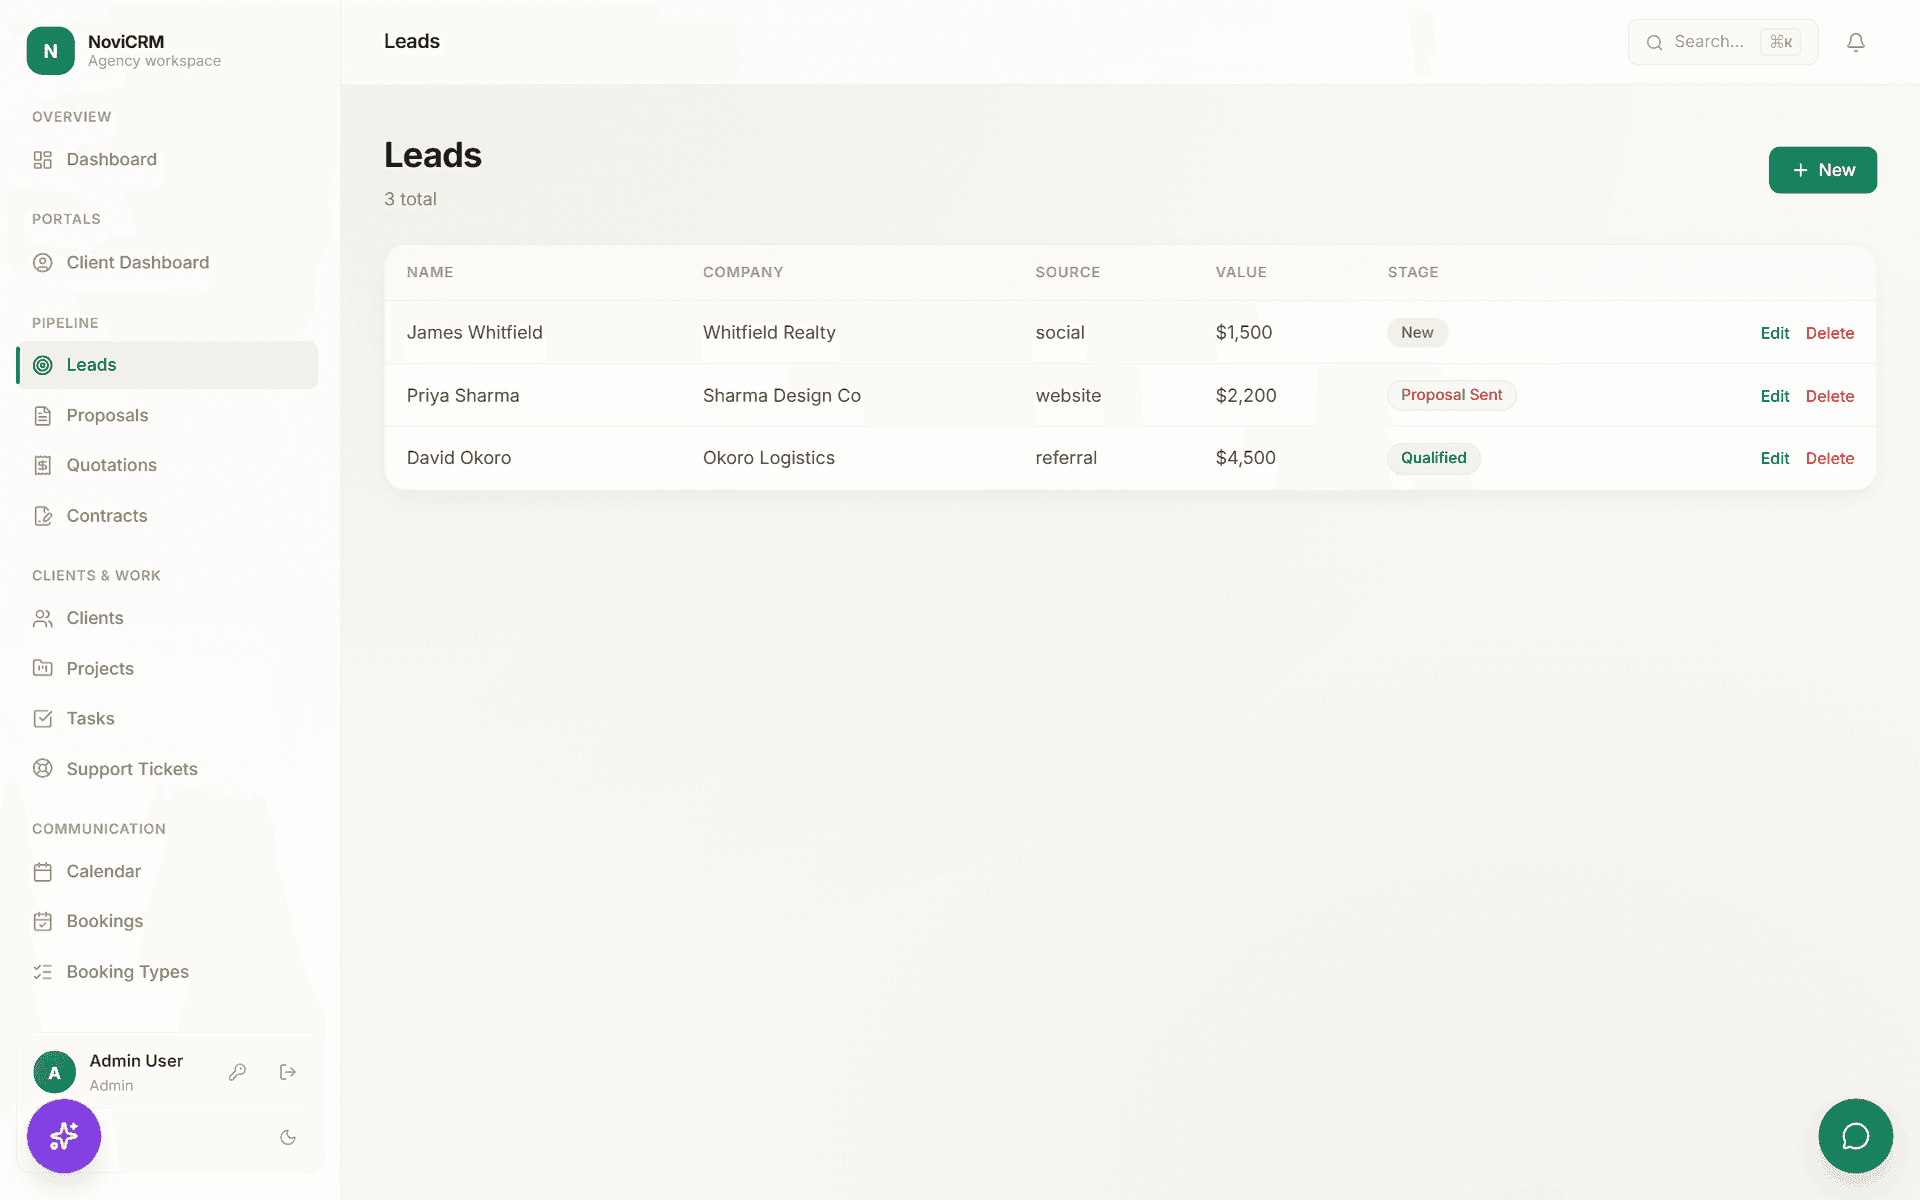This screenshot has height=1200, width=1920.
Task: Click the $4,500 value cell
Action: coord(1245,458)
